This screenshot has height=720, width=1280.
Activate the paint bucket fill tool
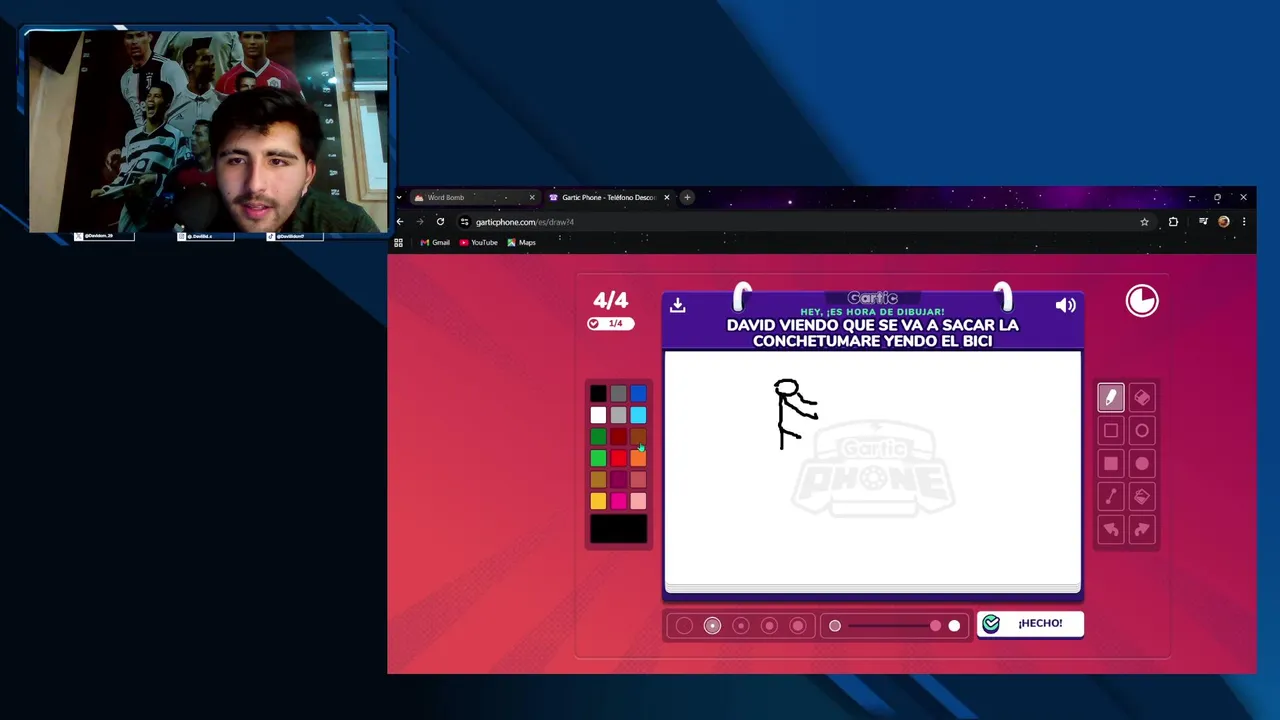pos(1142,497)
